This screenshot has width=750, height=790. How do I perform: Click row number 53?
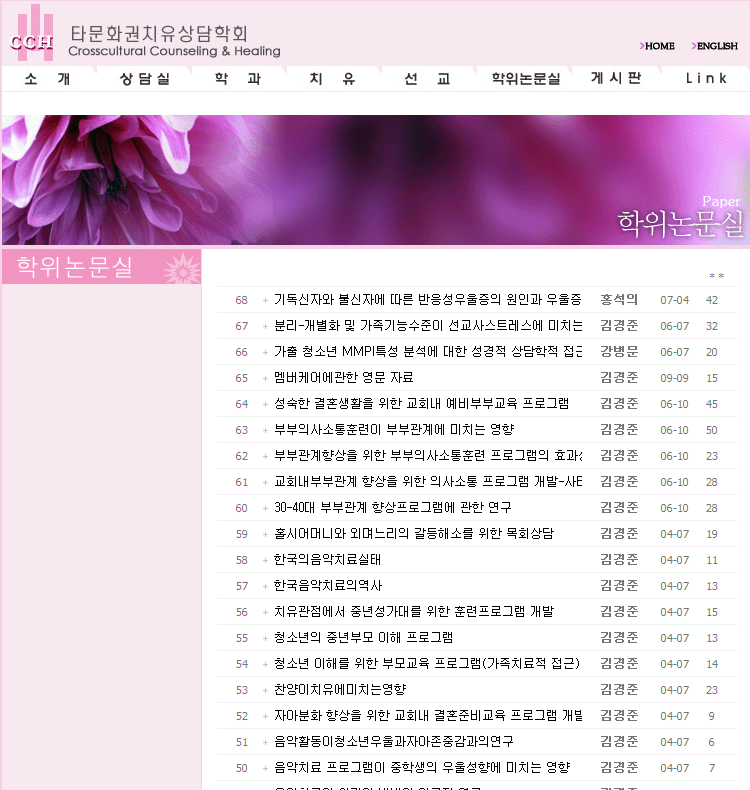coord(242,690)
